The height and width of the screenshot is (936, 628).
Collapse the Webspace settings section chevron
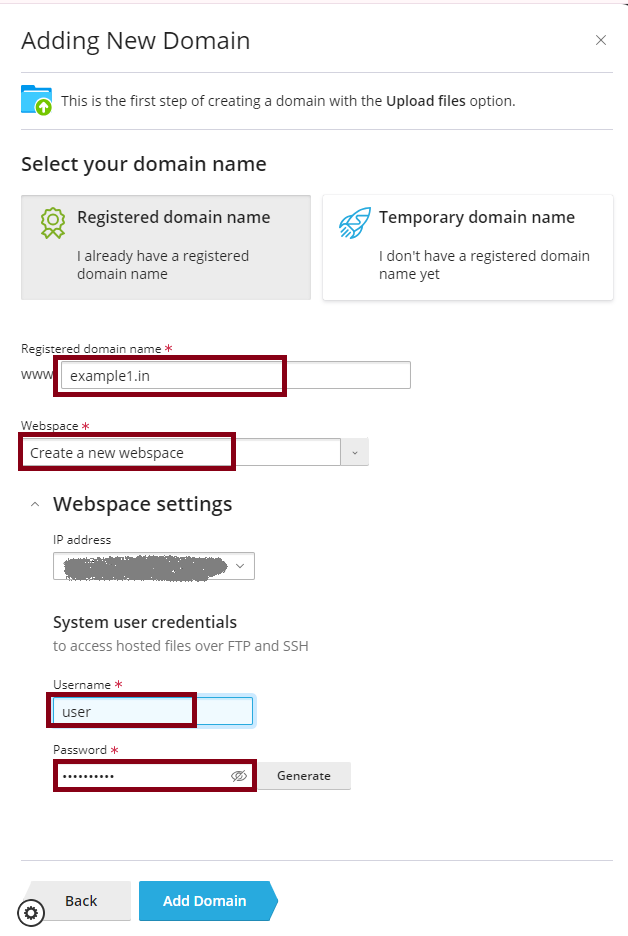coord(34,504)
